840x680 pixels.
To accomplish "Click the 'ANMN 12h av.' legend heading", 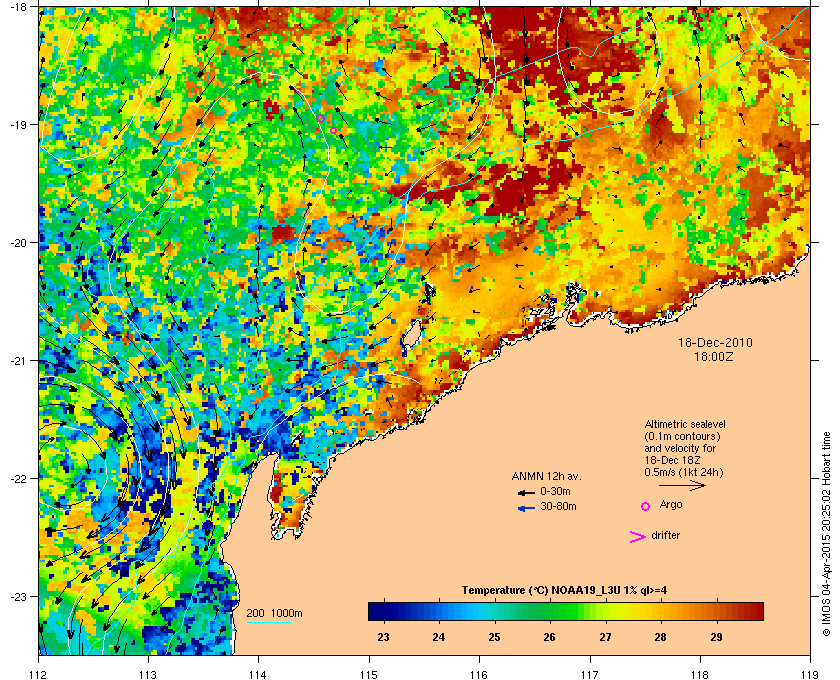I will click(546, 476).
